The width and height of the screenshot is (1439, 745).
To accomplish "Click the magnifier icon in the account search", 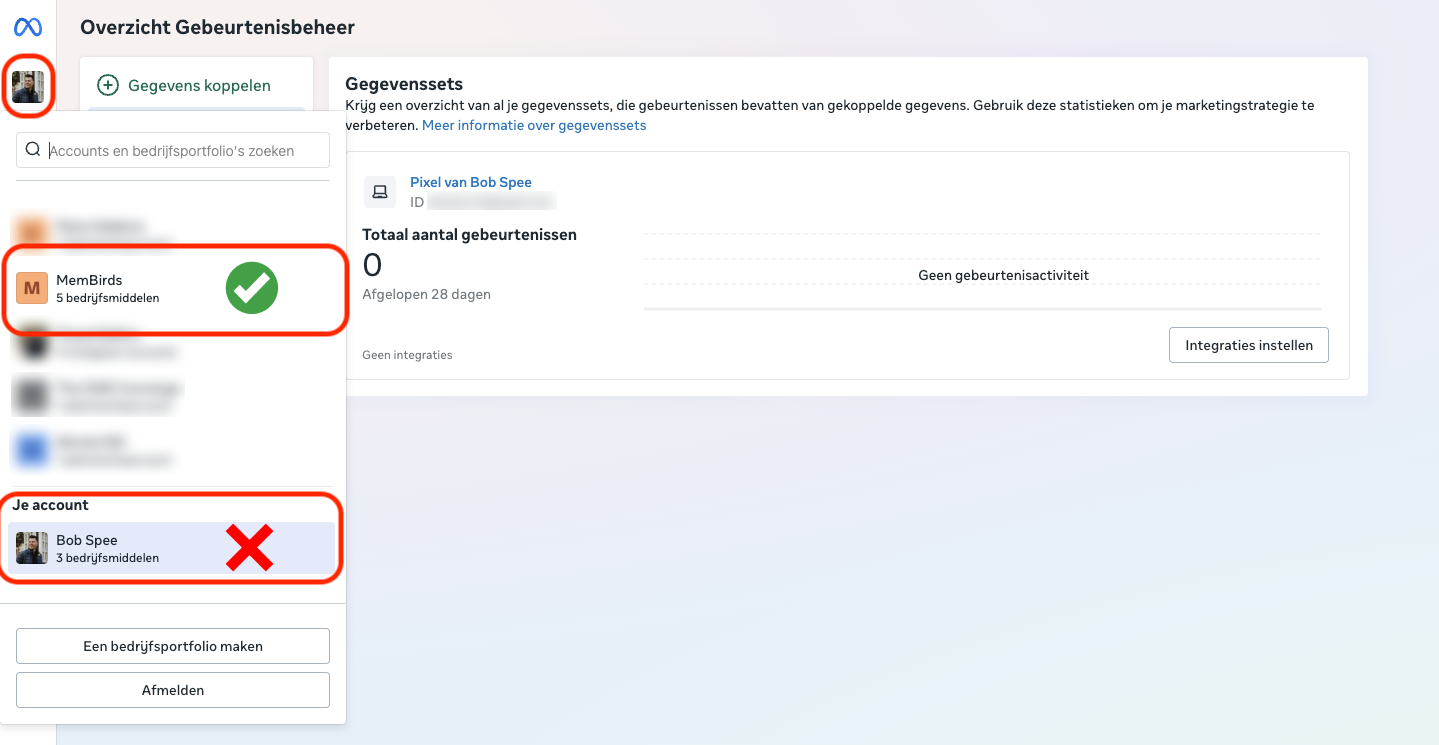I will coord(33,150).
